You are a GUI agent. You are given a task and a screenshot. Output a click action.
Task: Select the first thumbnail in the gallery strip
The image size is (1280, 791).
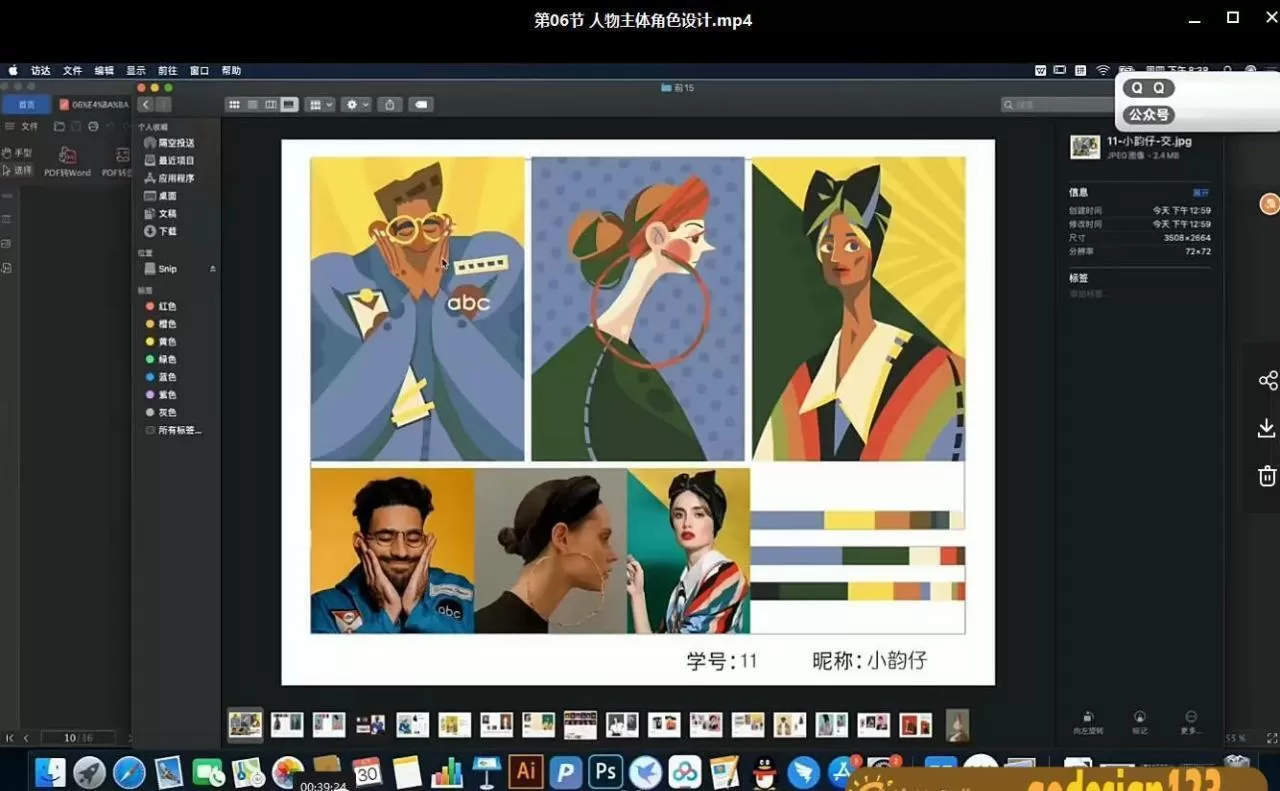pyautogui.click(x=244, y=723)
